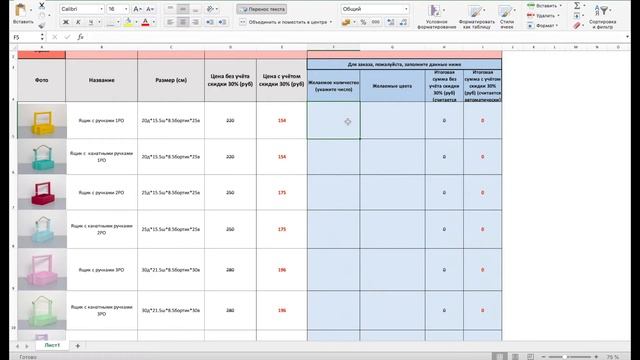Select the Размер (см) header cell

pyautogui.click(x=171, y=80)
